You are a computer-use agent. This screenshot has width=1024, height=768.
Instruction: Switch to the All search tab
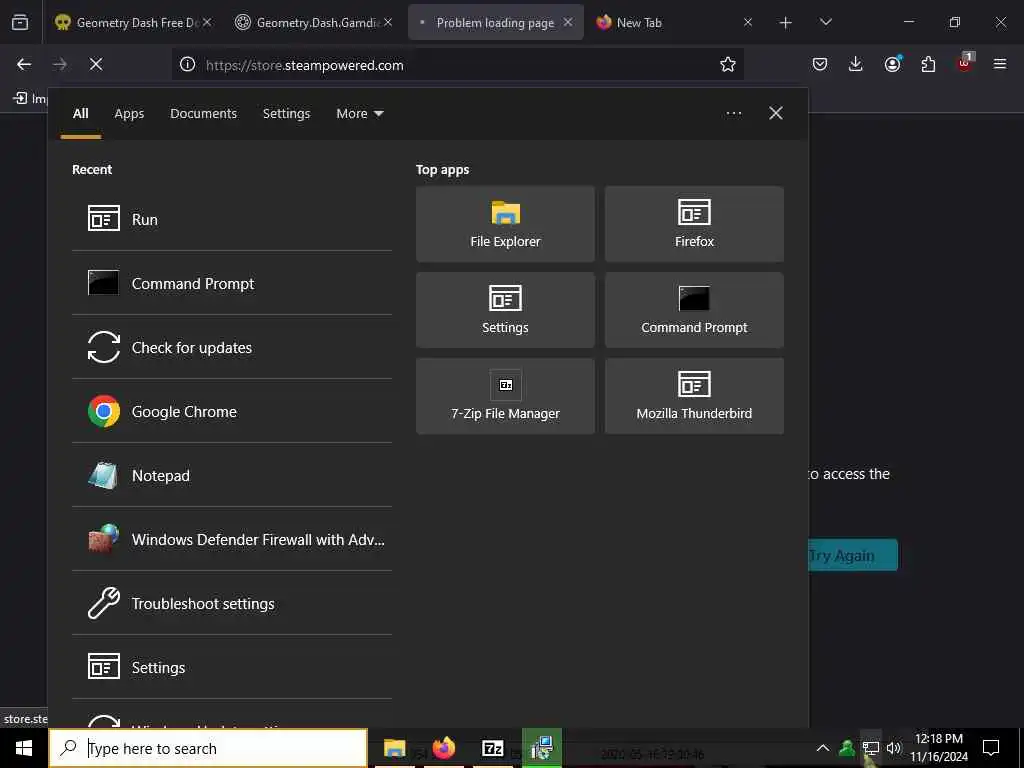(80, 114)
